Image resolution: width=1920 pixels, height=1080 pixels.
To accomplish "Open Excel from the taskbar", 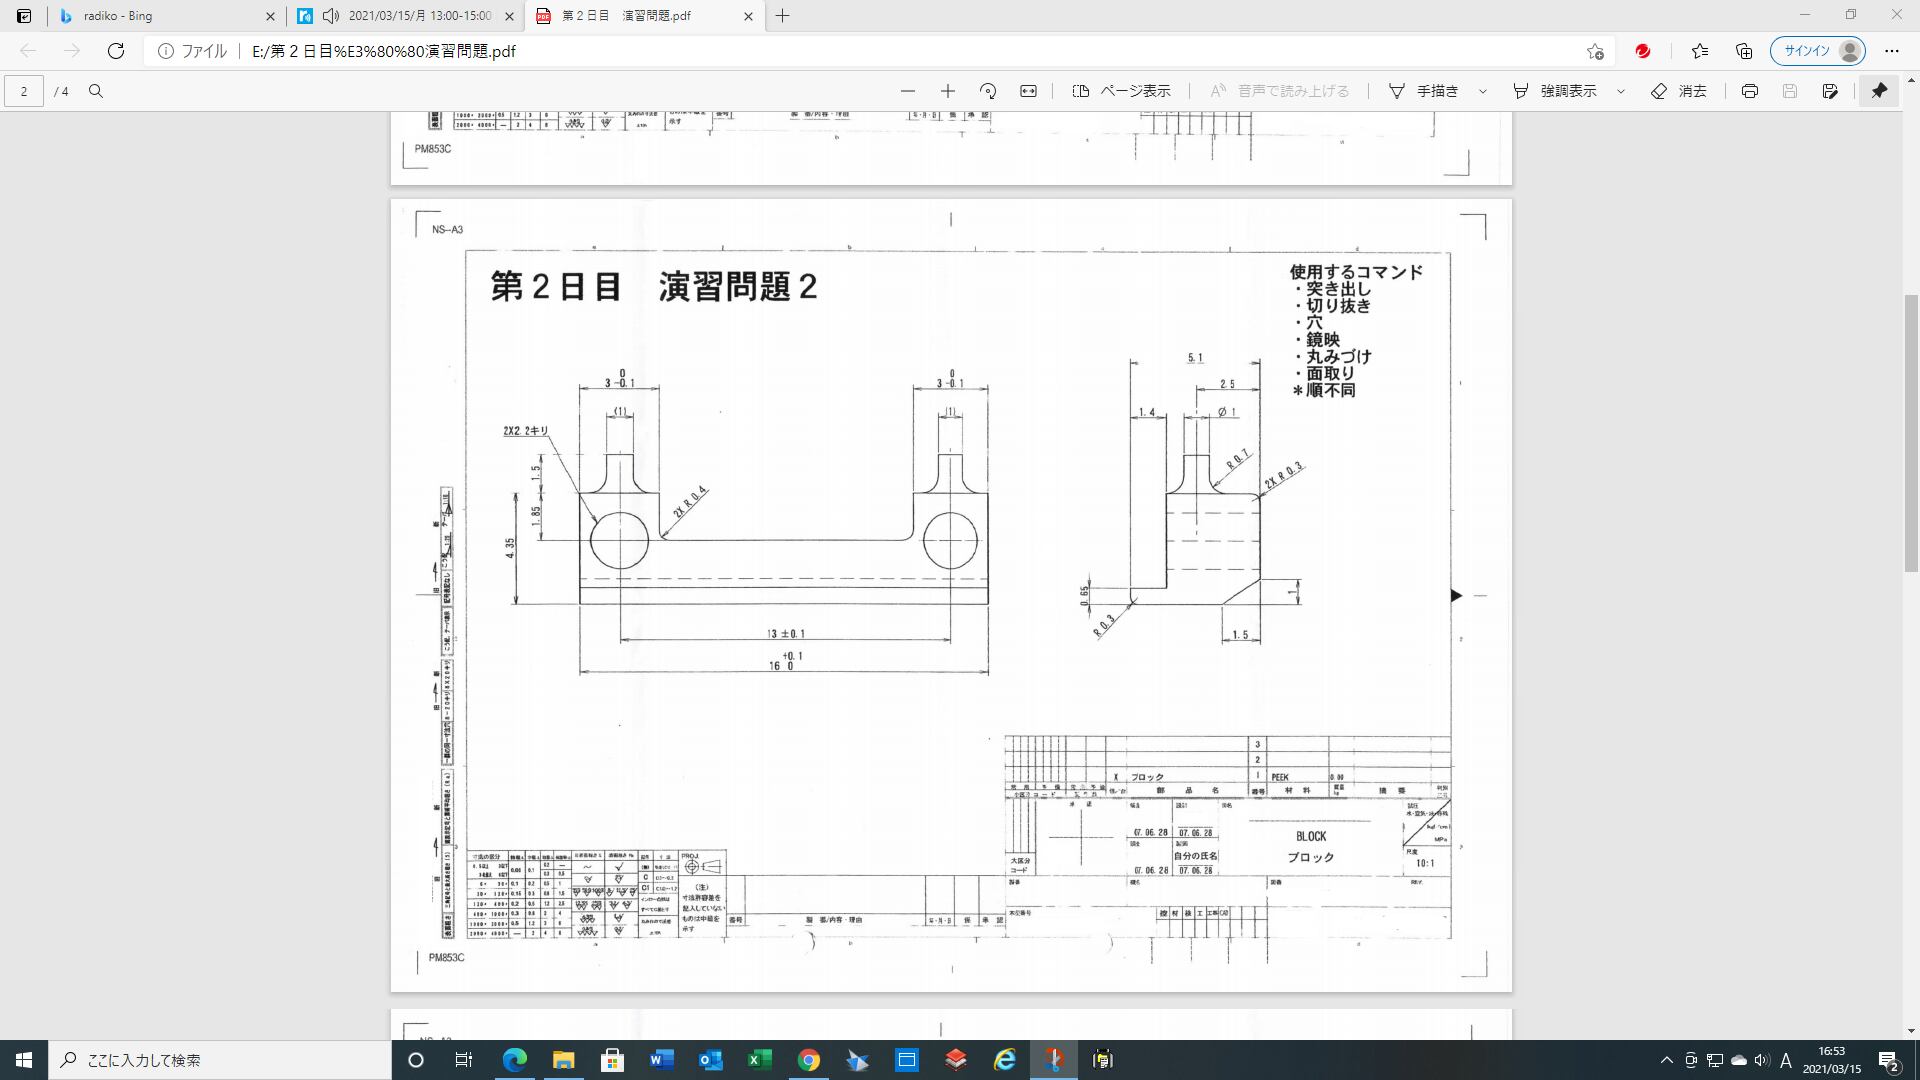I will point(759,1060).
